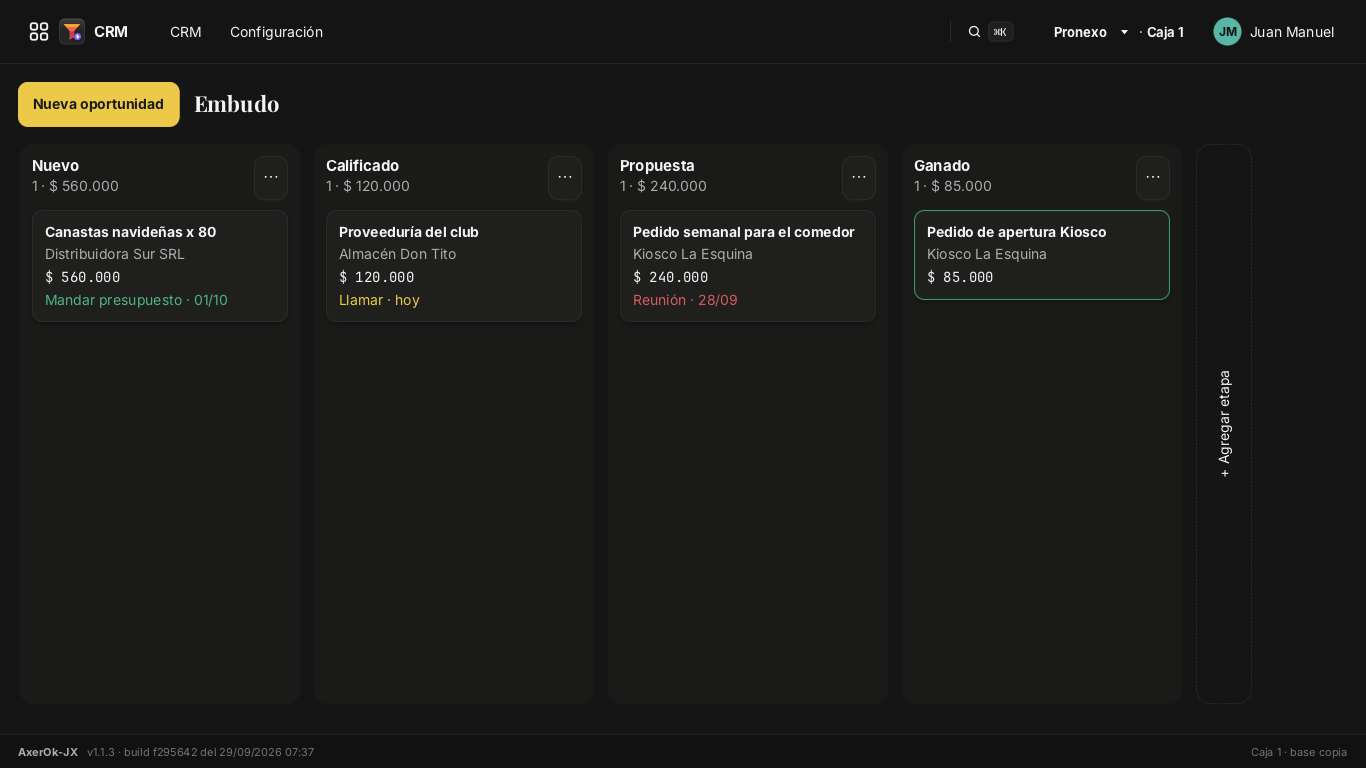Open the Ganado column options menu
This screenshot has width=1366, height=768.
[x=1153, y=177]
